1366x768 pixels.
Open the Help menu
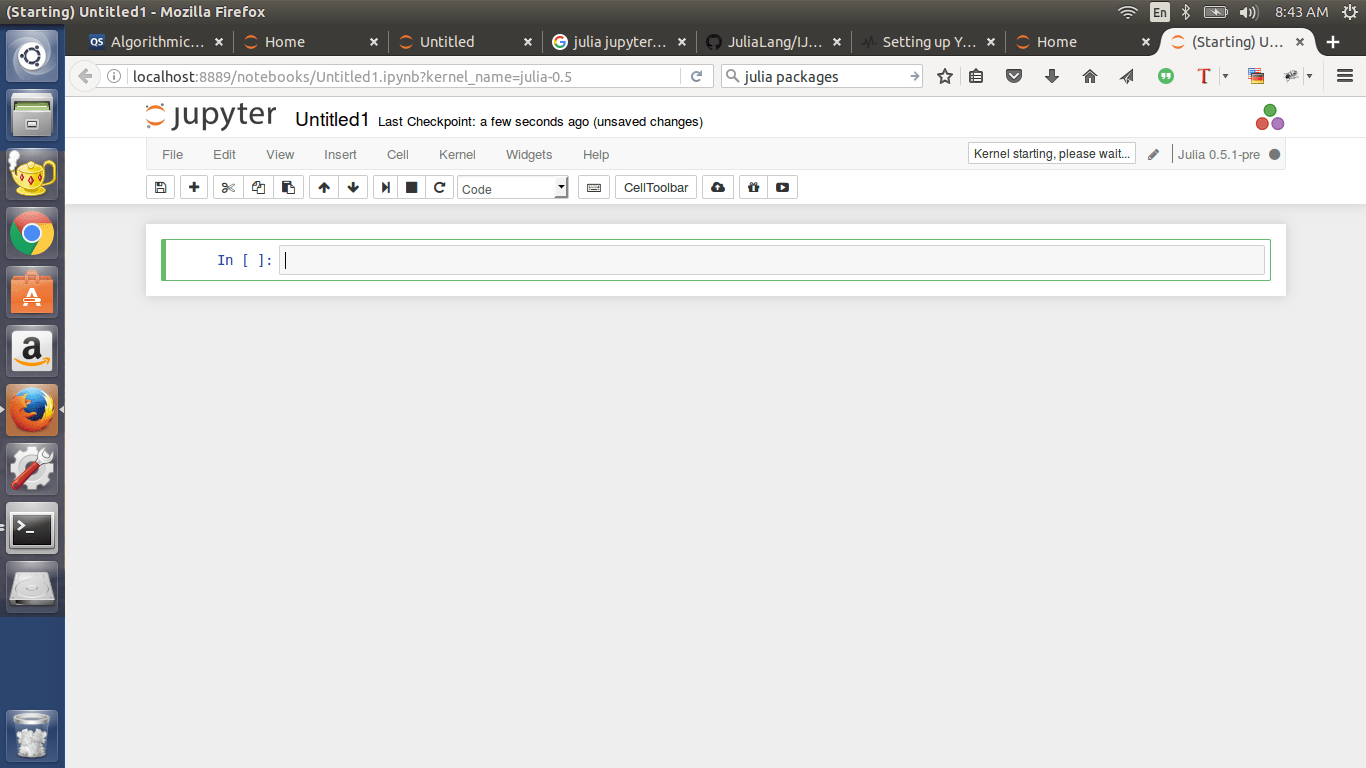[596, 154]
